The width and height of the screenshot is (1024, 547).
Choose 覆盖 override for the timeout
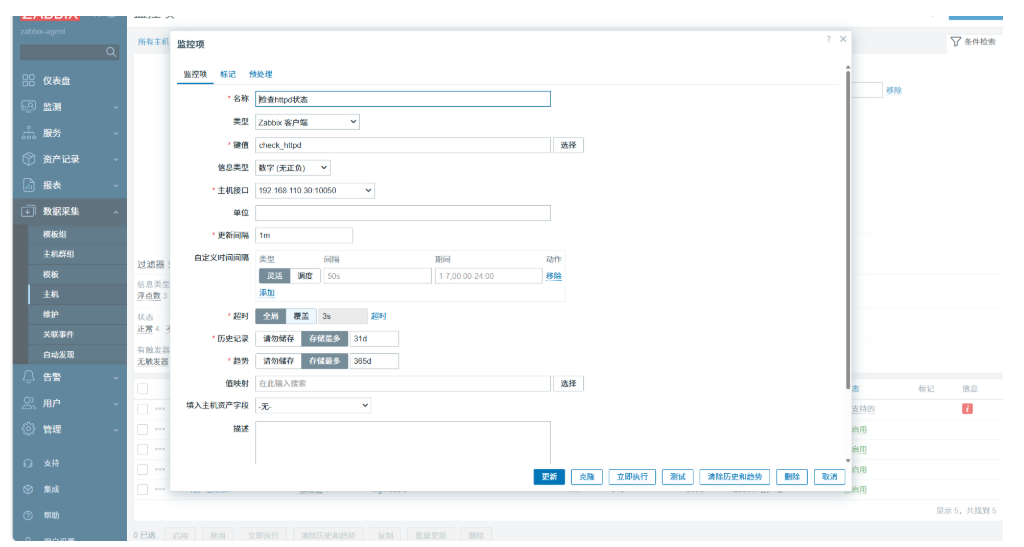tap(301, 316)
